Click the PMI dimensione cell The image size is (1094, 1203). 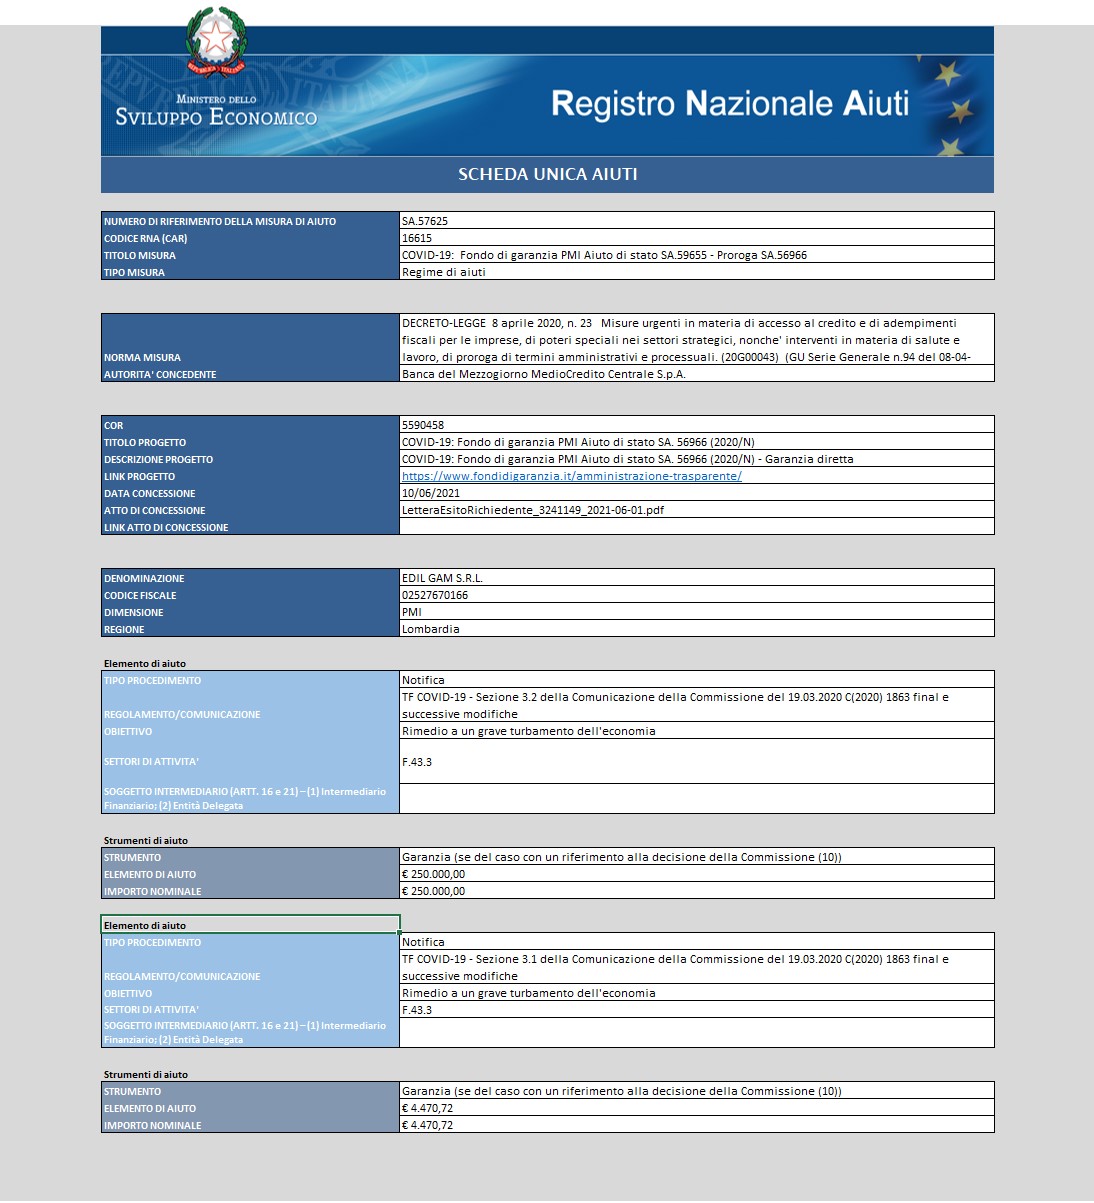click(x=697, y=612)
